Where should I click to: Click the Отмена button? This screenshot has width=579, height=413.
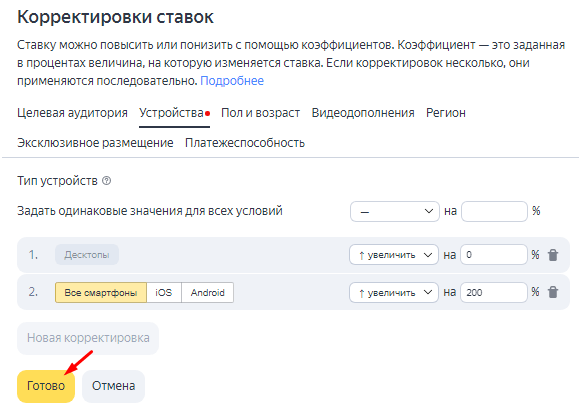[113, 386]
